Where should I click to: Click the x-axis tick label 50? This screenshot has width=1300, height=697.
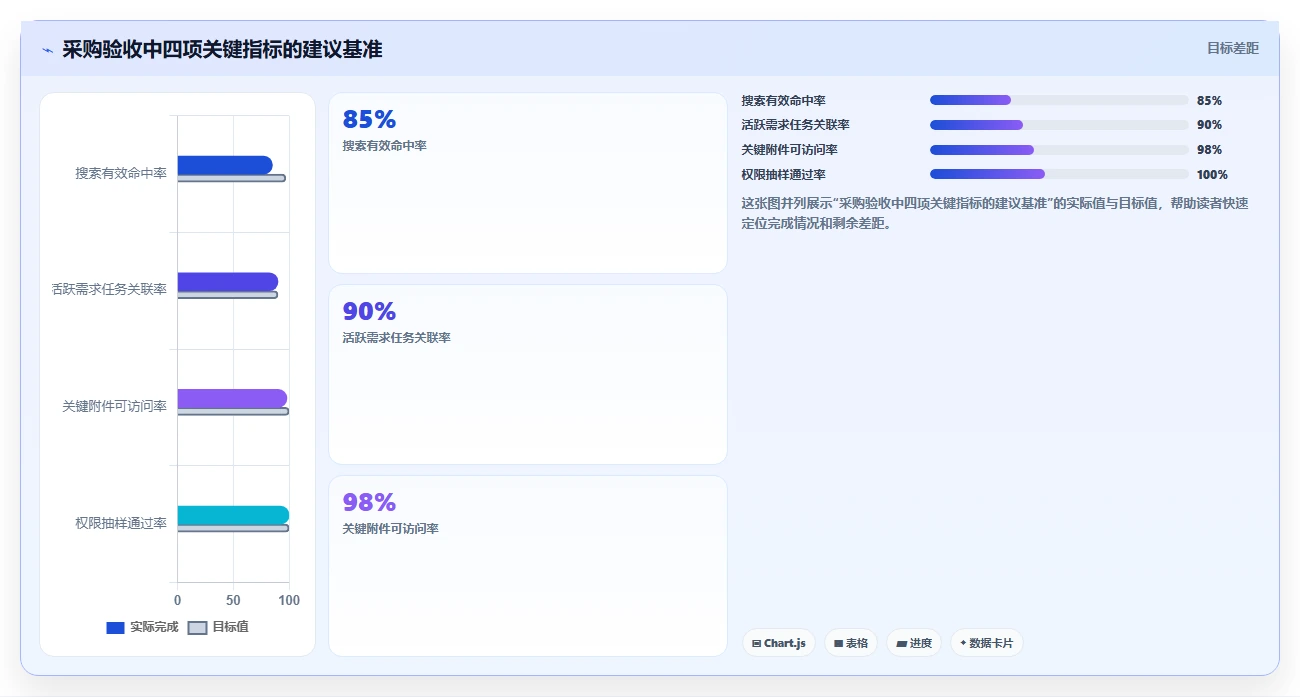pyautogui.click(x=233, y=600)
